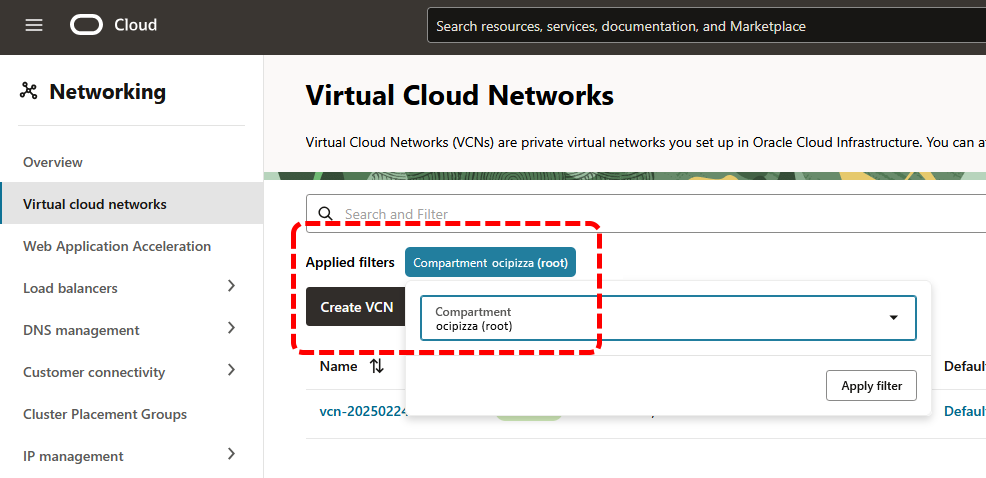
Task: Expand the IP management submenu
Action: (x=231, y=455)
